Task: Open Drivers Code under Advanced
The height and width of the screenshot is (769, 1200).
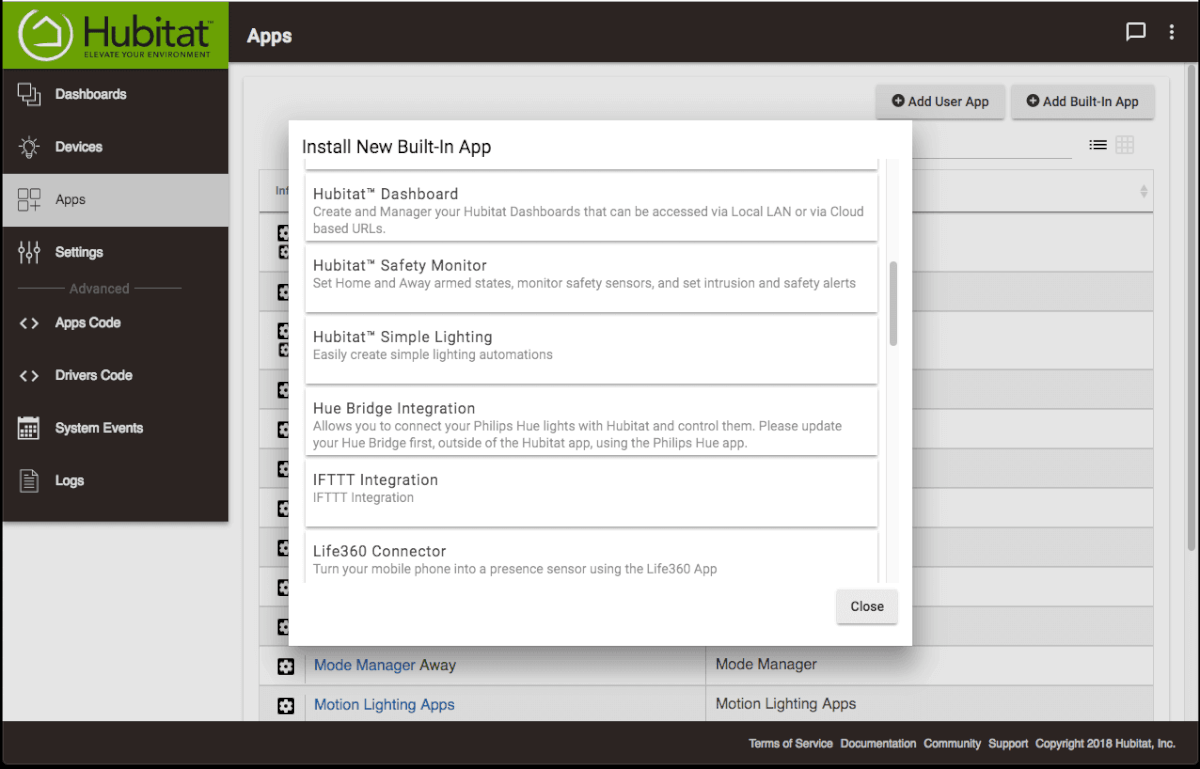Action: click(x=114, y=375)
